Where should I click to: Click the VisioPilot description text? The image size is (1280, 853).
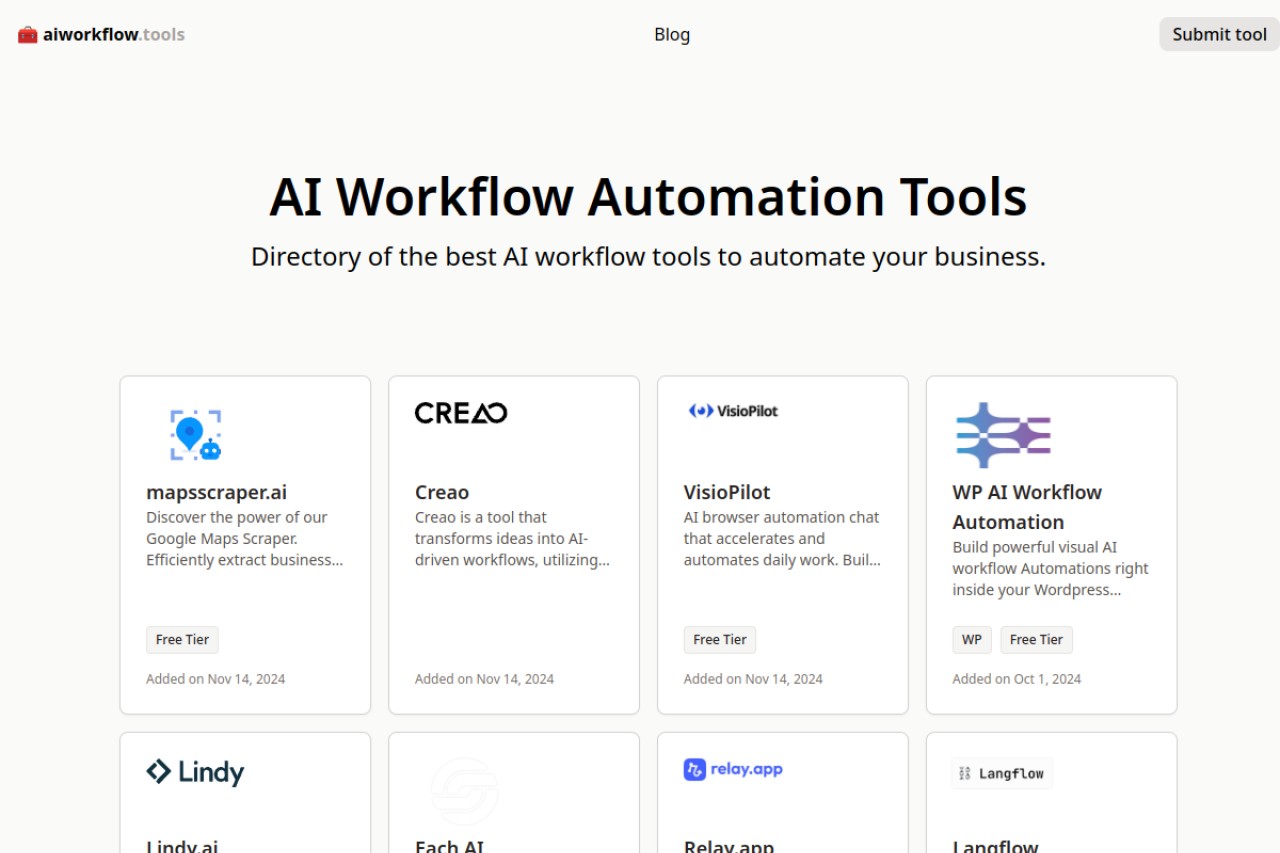(x=782, y=539)
